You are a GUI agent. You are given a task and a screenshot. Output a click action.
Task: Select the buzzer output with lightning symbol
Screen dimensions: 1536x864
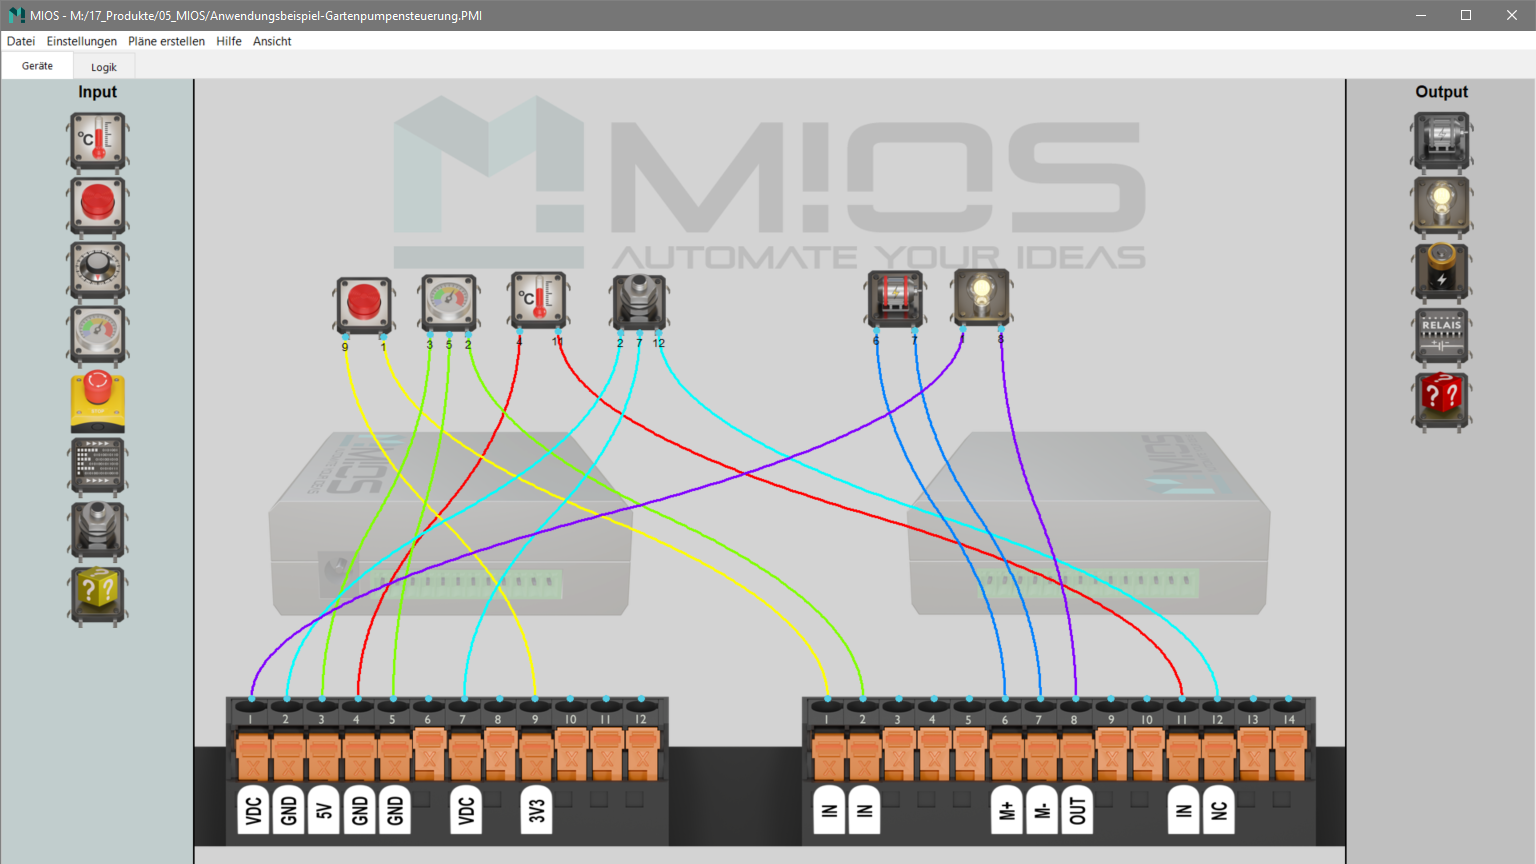[1441, 270]
